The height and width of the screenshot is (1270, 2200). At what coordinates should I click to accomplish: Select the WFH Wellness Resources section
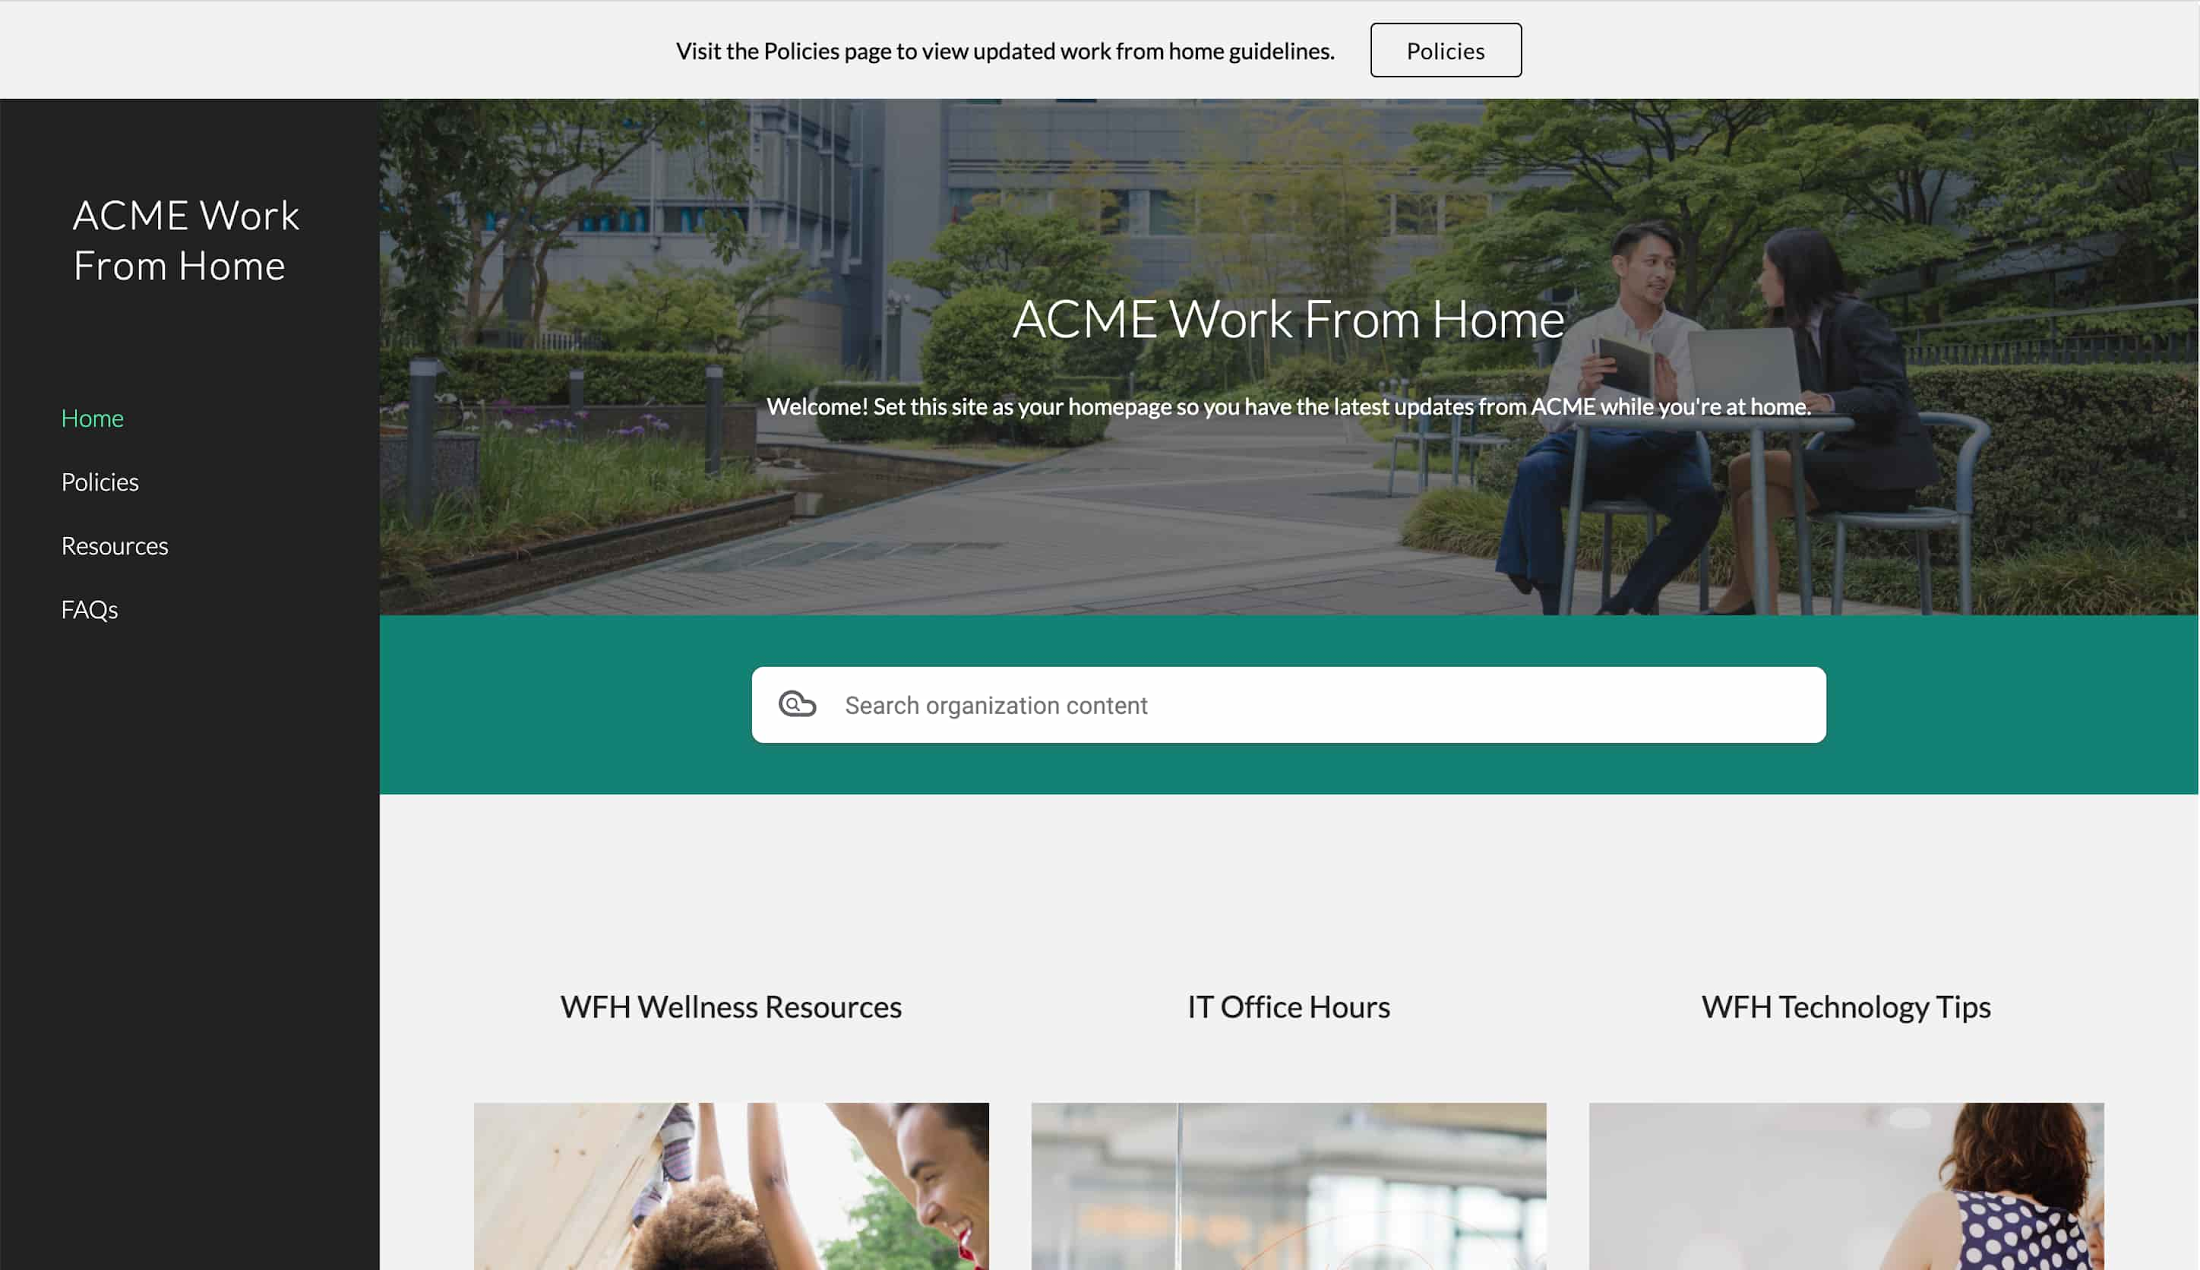point(732,1005)
